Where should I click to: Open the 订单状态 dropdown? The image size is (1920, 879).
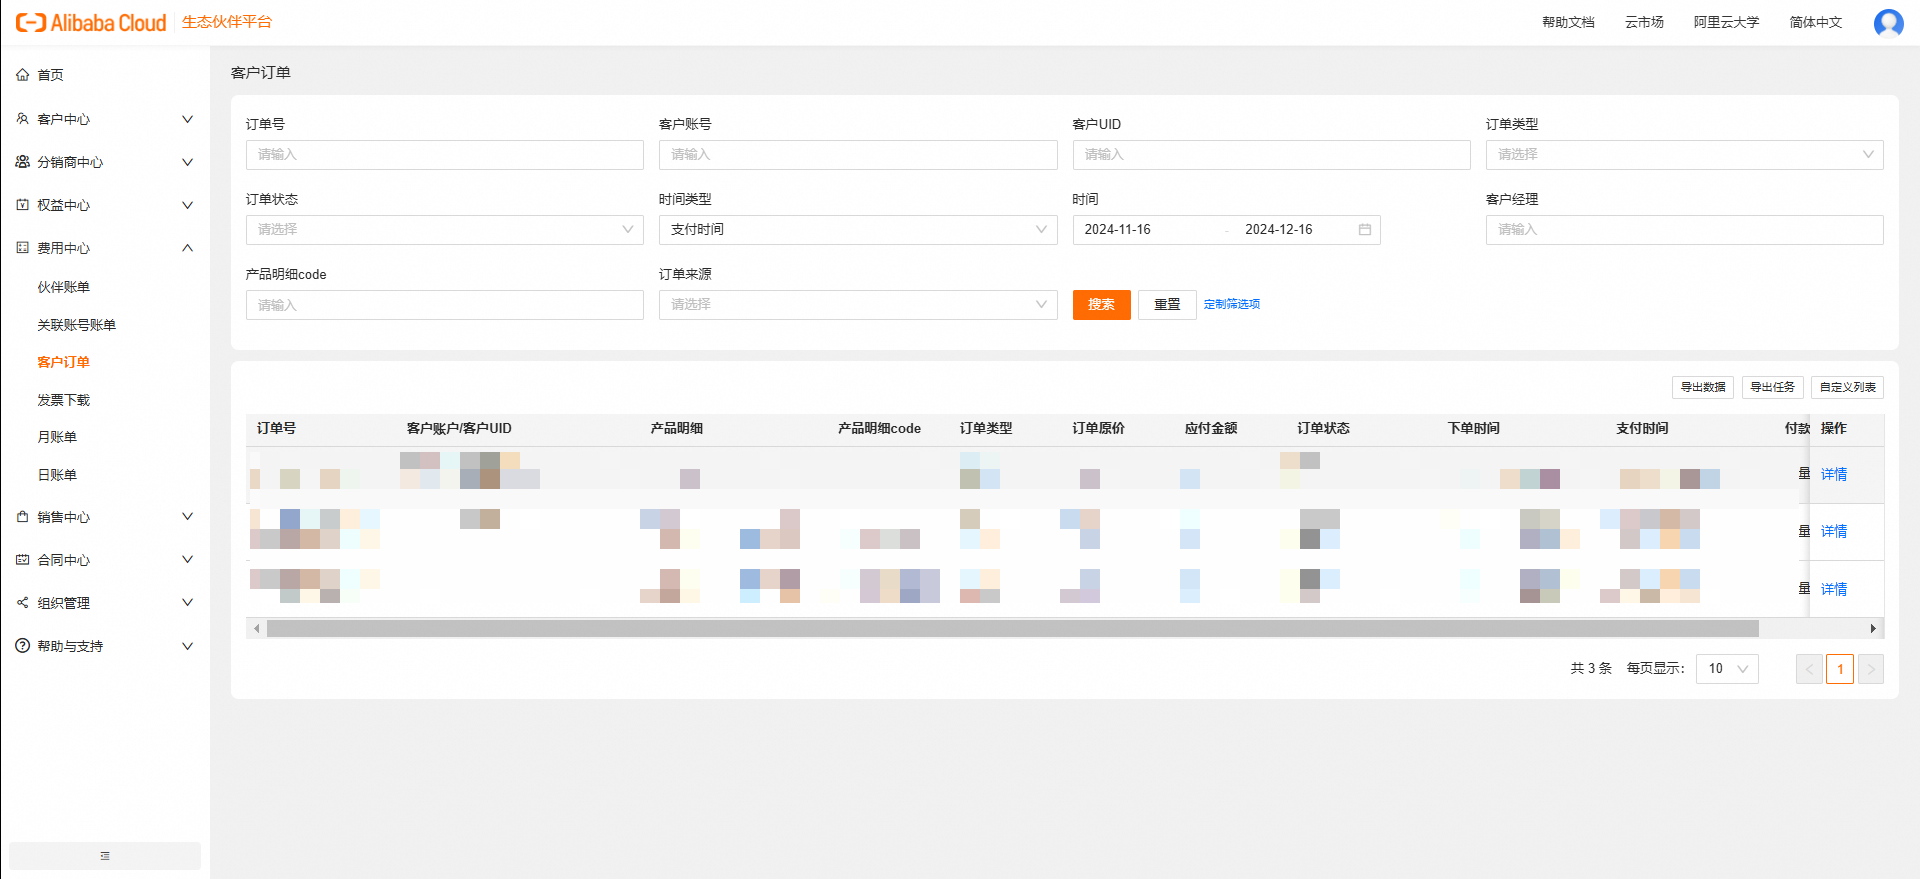tap(445, 230)
